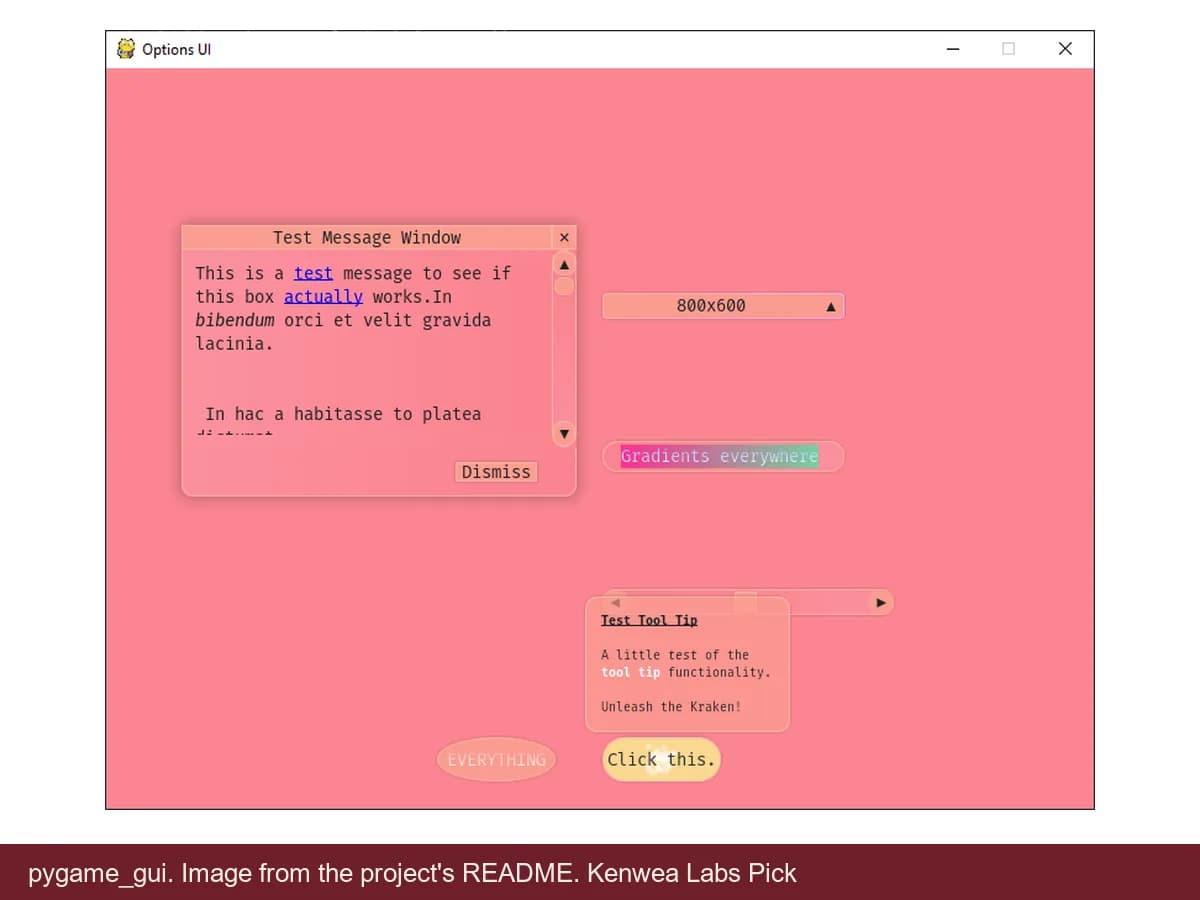
Task: Dismiss the test message window
Action: coord(496,472)
